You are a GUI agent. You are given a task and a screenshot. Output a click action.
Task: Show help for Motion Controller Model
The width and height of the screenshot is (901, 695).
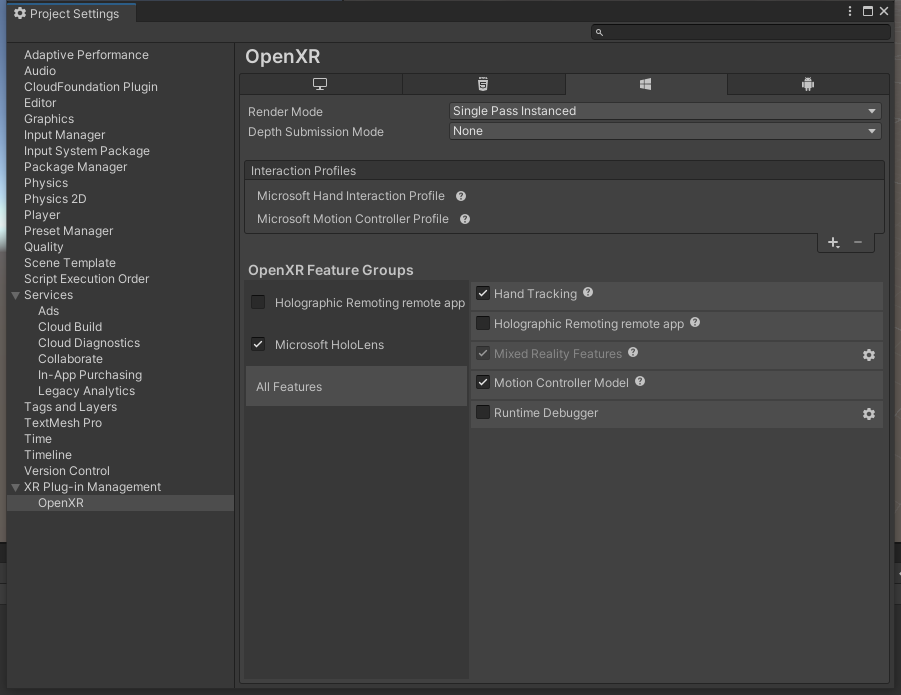pyautogui.click(x=640, y=381)
